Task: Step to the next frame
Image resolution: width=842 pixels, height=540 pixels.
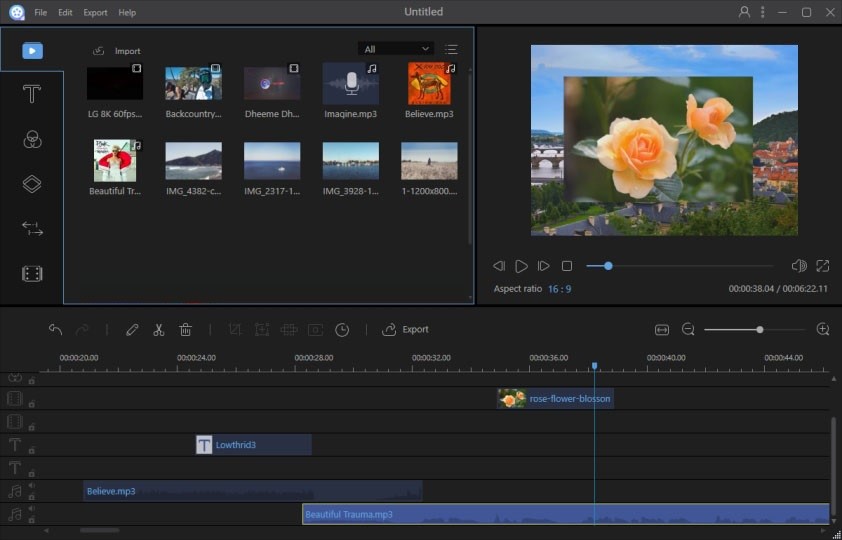Action: tap(543, 266)
